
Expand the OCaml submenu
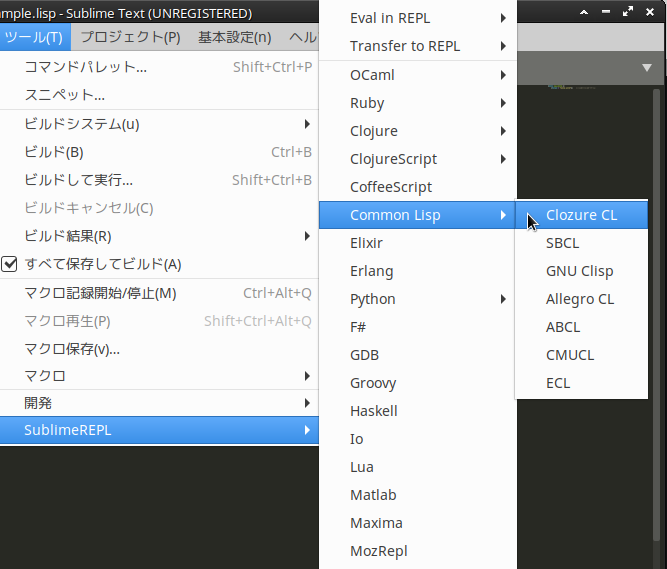pyautogui.click(x=418, y=75)
